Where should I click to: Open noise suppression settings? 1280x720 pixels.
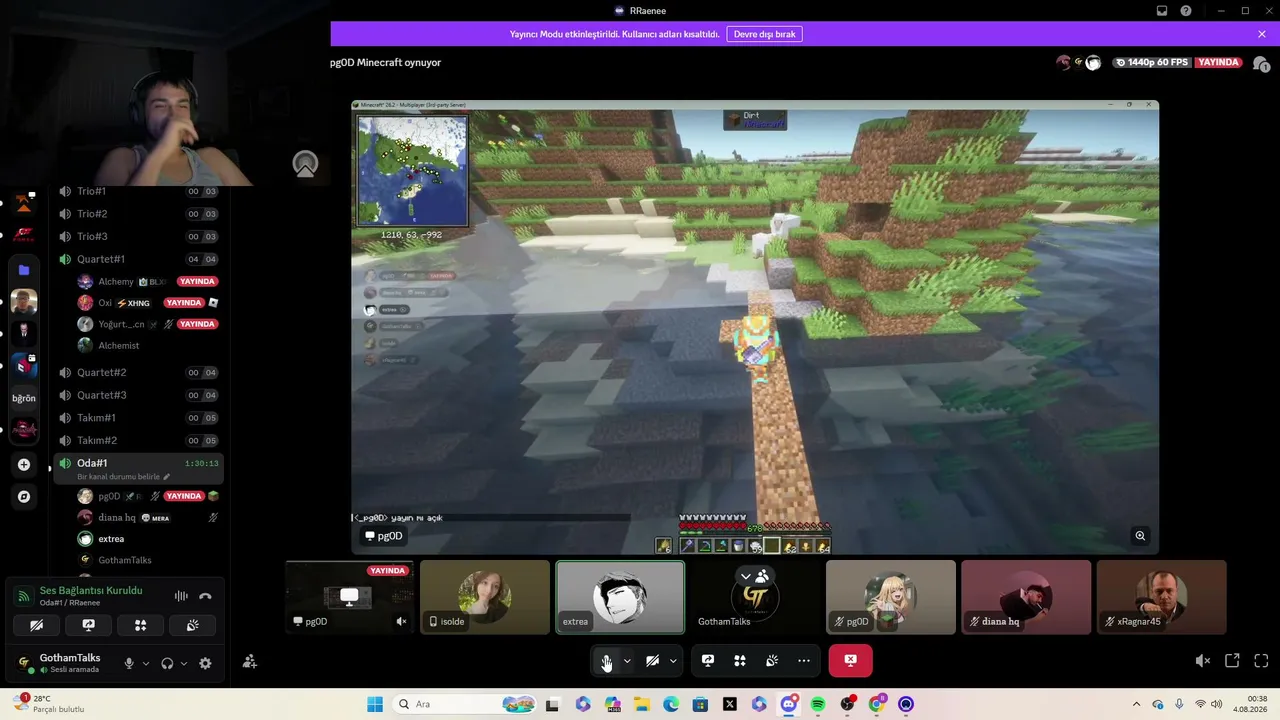click(x=181, y=596)
